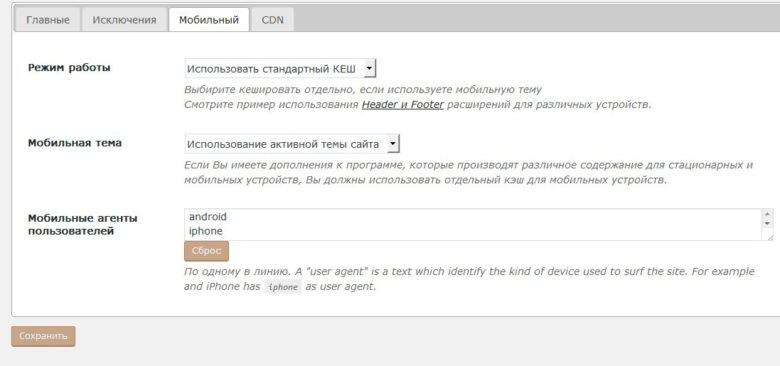Expand the Мобильная тема dropdown

click(x=292, y=144)
